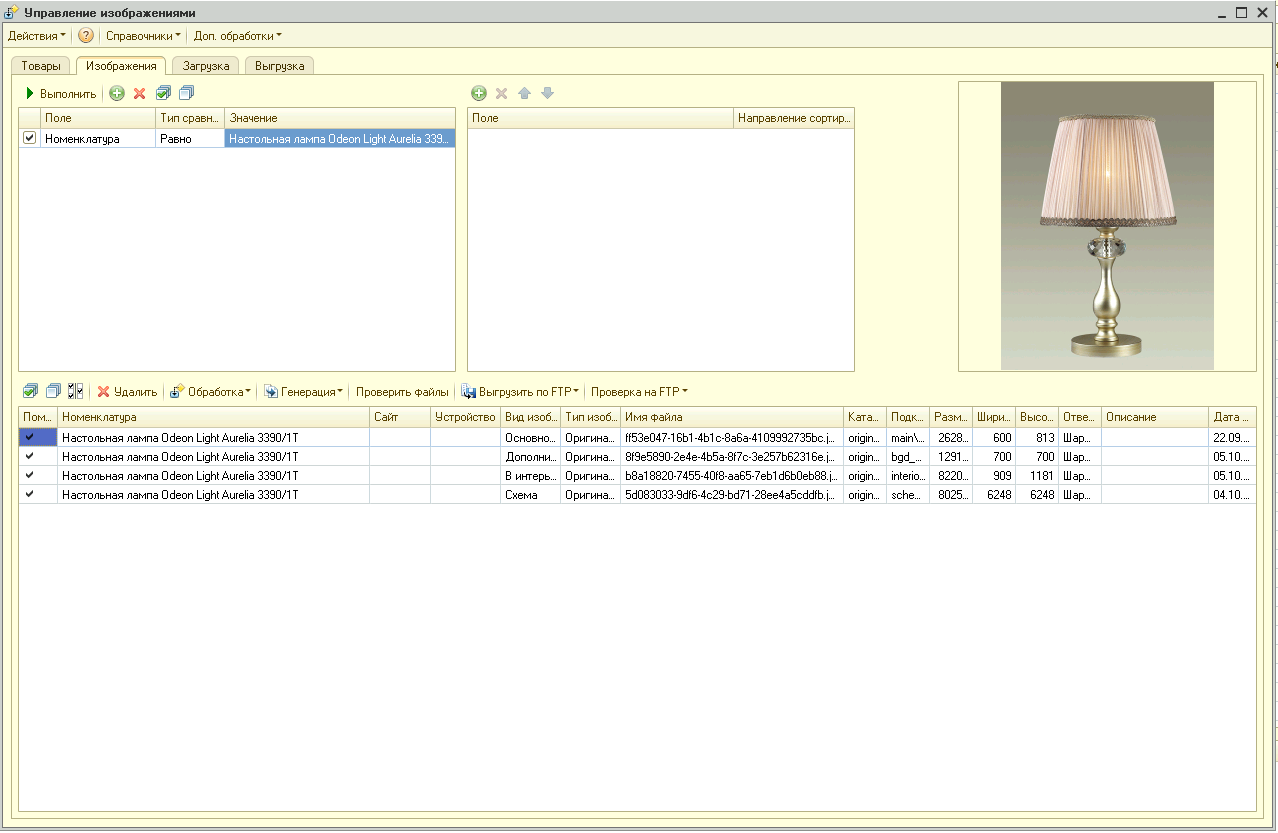Expand the Обработка dropdown
Screen dimensions: 1278x833
211,392
